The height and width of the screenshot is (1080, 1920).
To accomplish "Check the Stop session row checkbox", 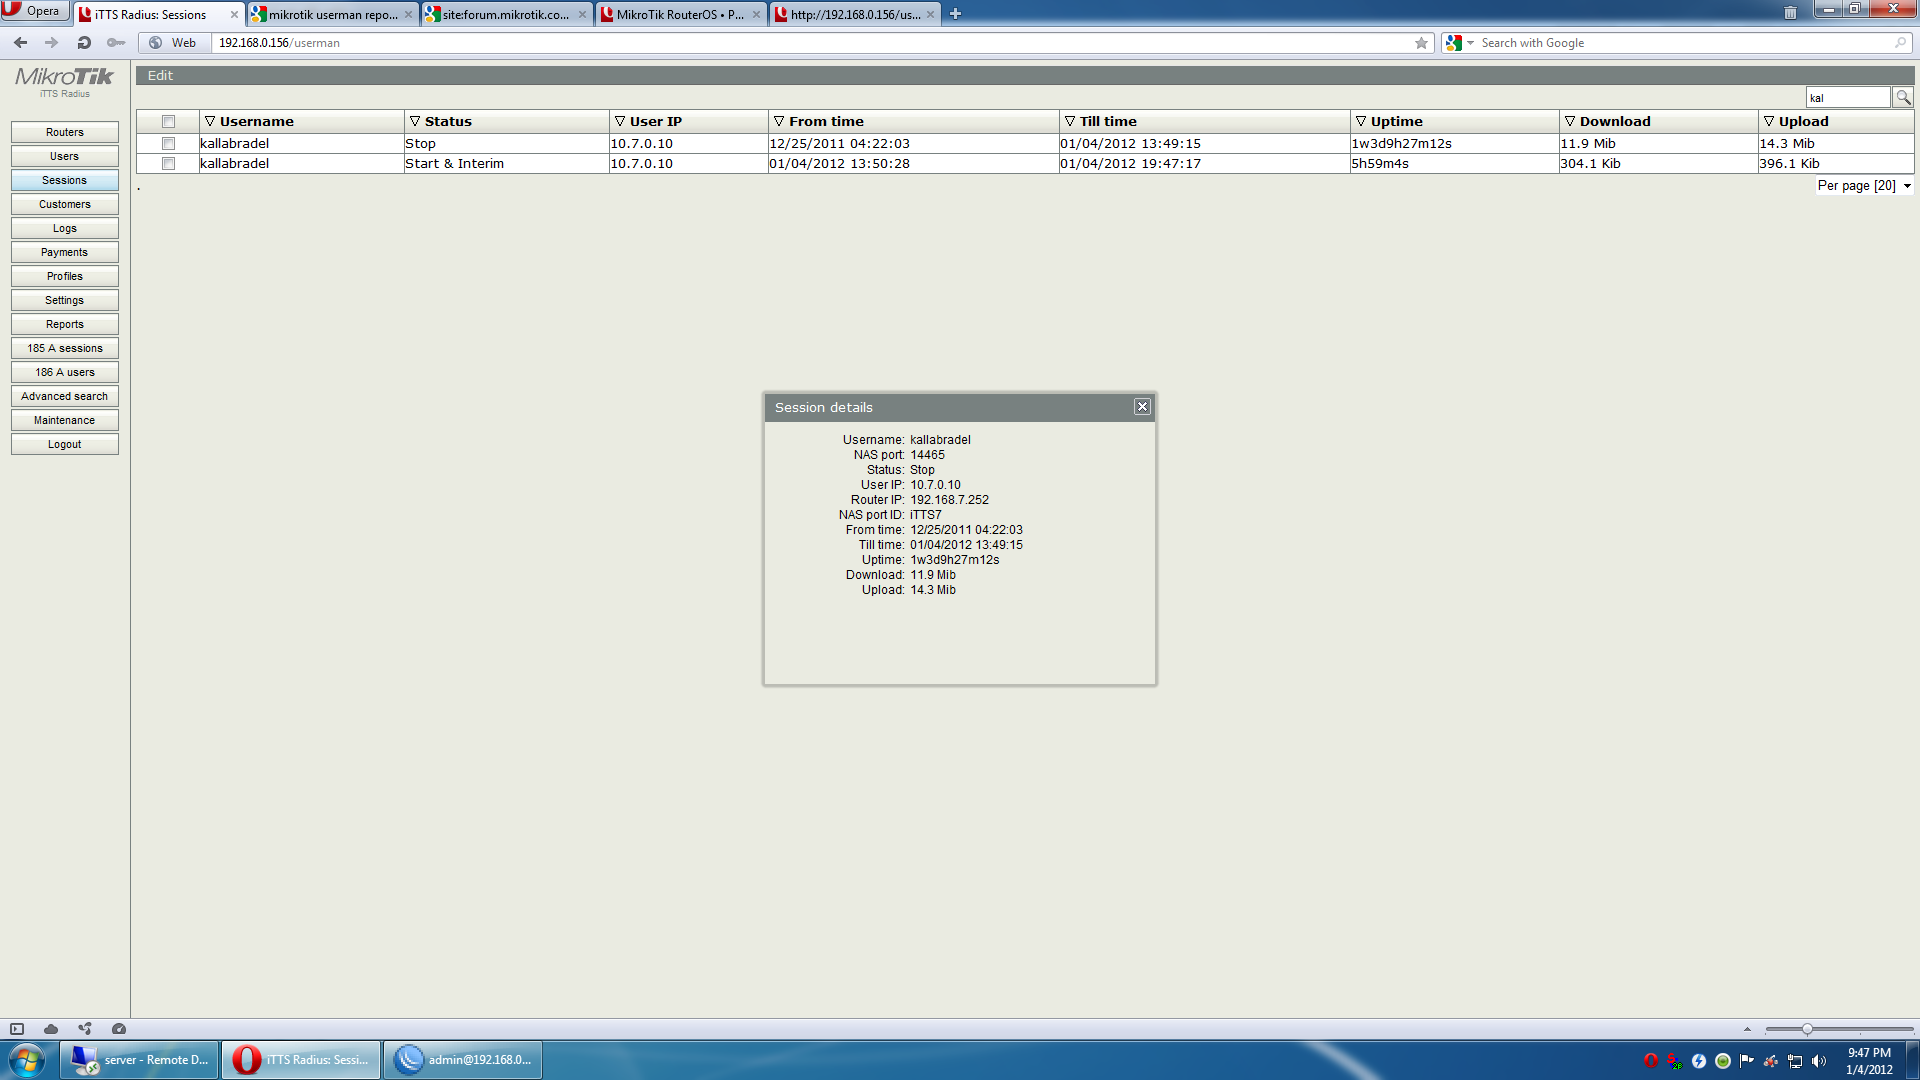I will click(168, 143).
